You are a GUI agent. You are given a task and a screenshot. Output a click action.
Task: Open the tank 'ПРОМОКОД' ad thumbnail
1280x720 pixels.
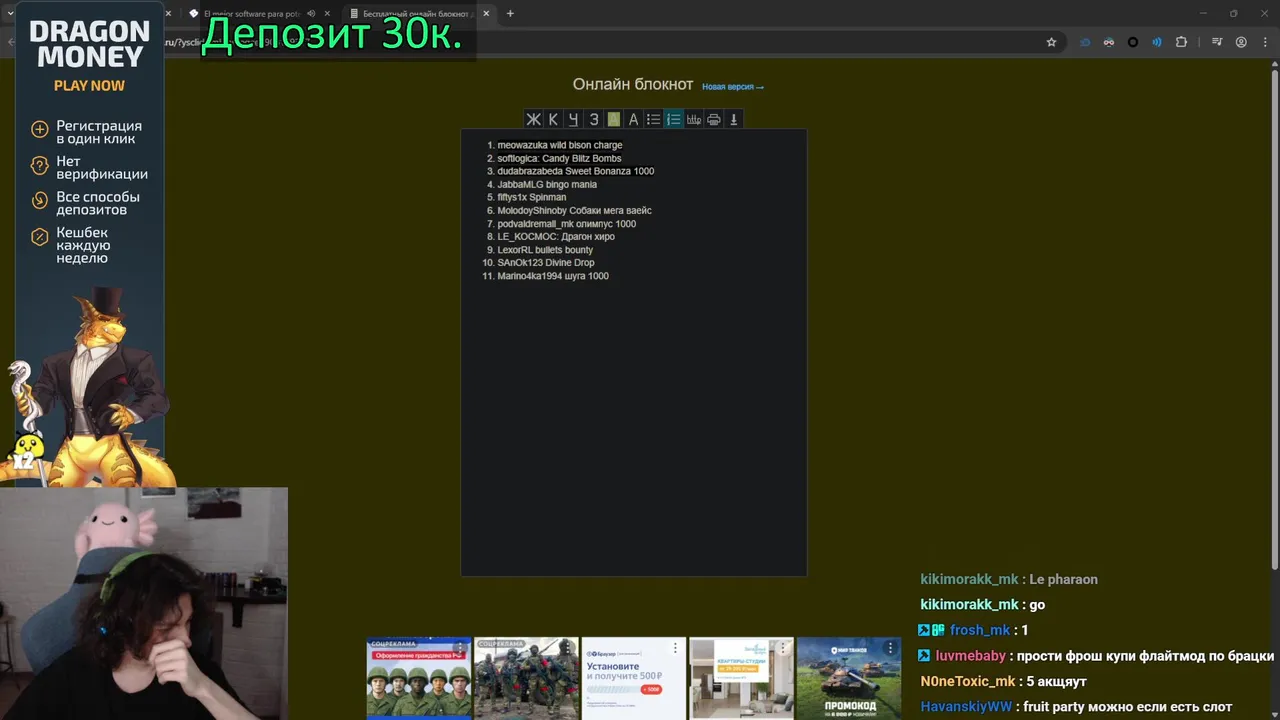(x=849, y=678)
